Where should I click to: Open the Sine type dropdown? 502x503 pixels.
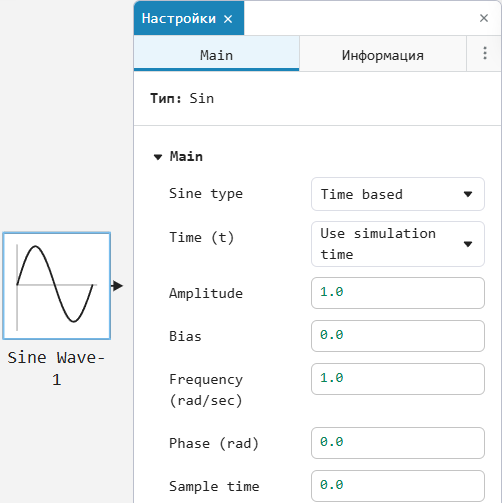point(398,194)
